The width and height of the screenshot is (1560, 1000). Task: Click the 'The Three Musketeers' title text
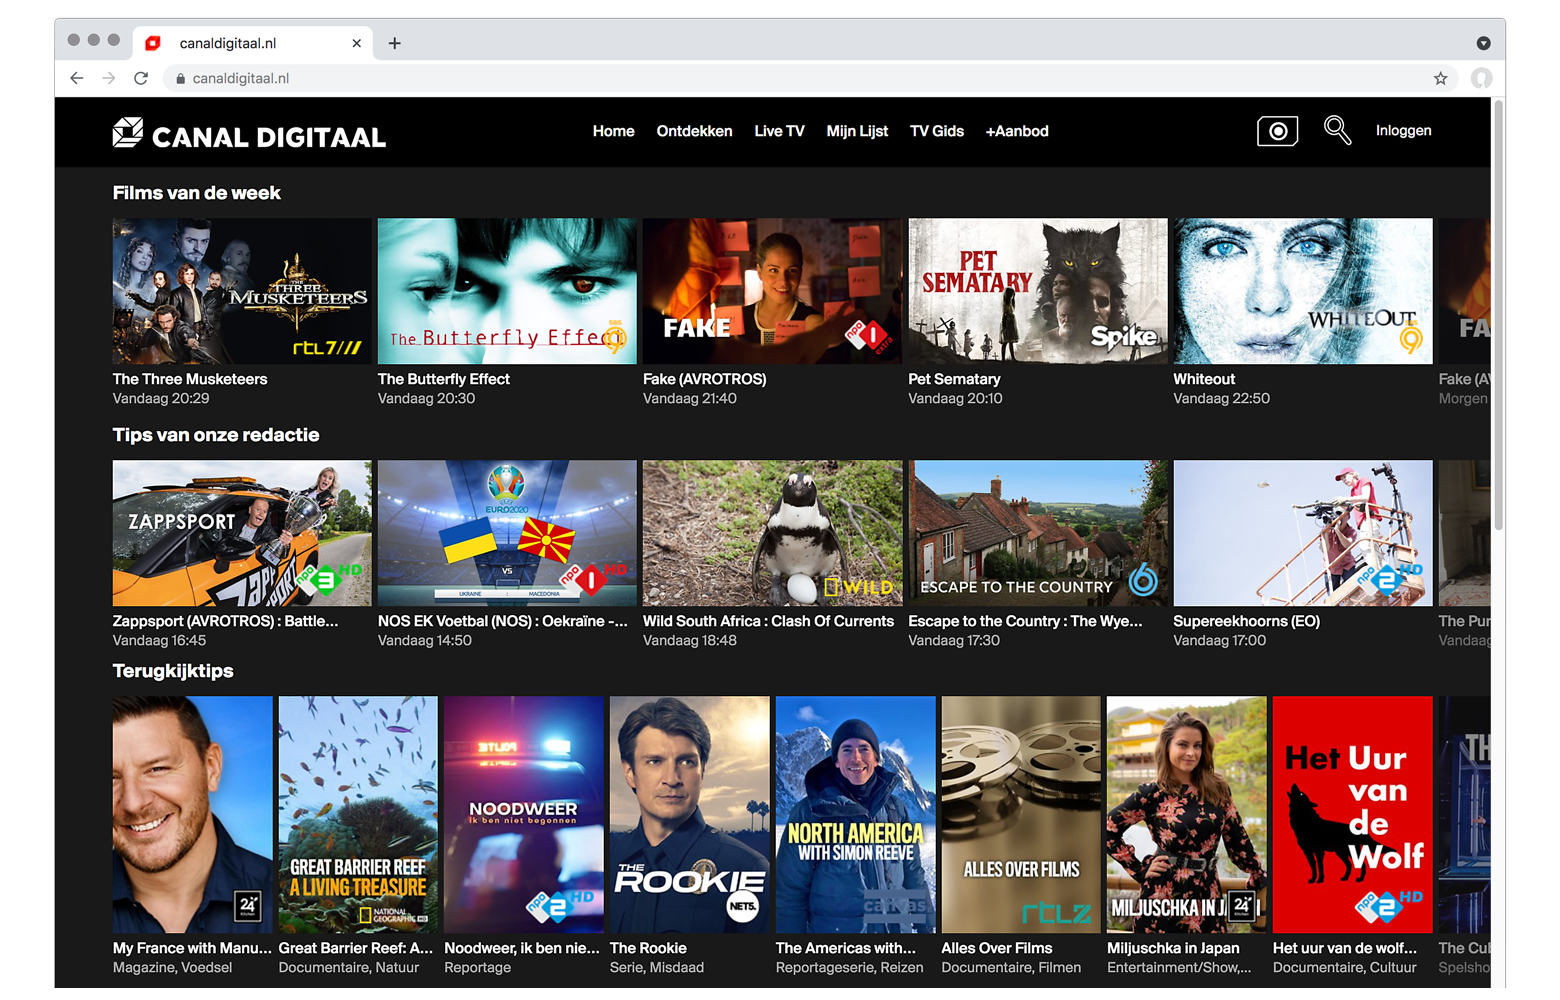(190, 379)
